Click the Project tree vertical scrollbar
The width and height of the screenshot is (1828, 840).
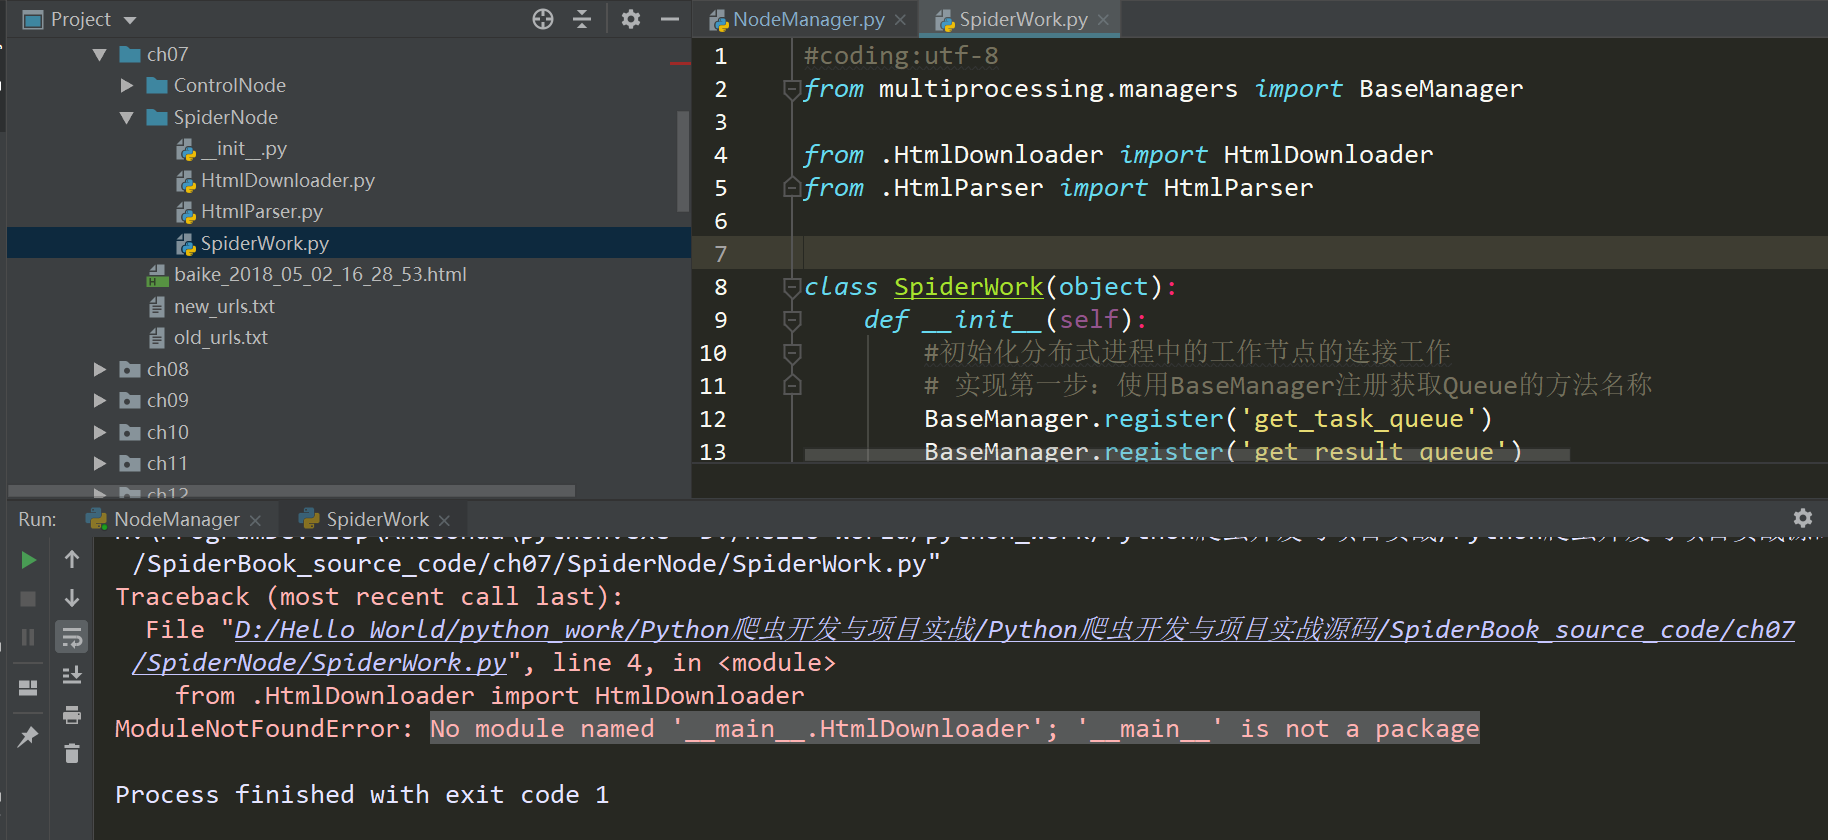click(x=684, y=161)
